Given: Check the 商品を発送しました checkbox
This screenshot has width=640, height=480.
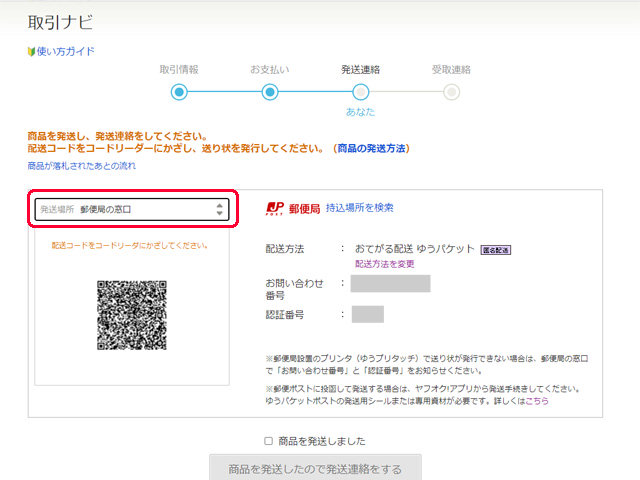Looking at the screenshot, I should click(268, 441).
